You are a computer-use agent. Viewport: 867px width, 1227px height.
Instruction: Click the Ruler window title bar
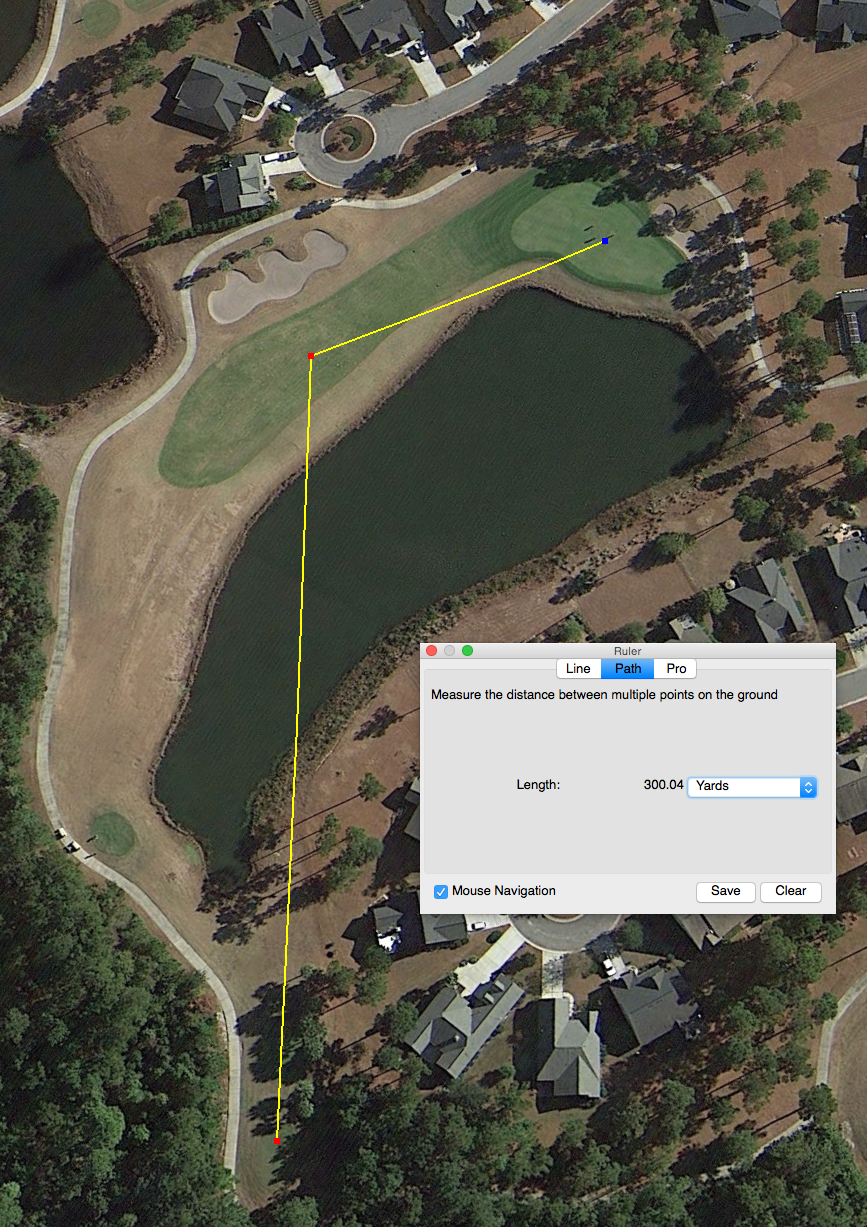coord(628,651)
